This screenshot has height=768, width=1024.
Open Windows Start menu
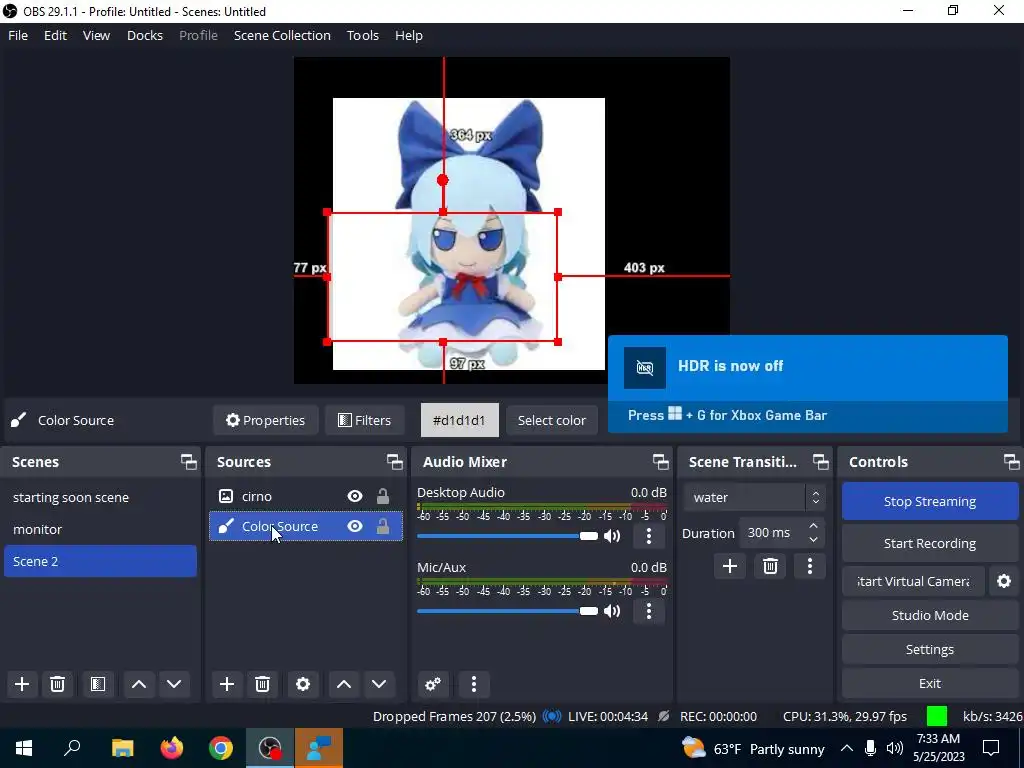tap(24, 748)
